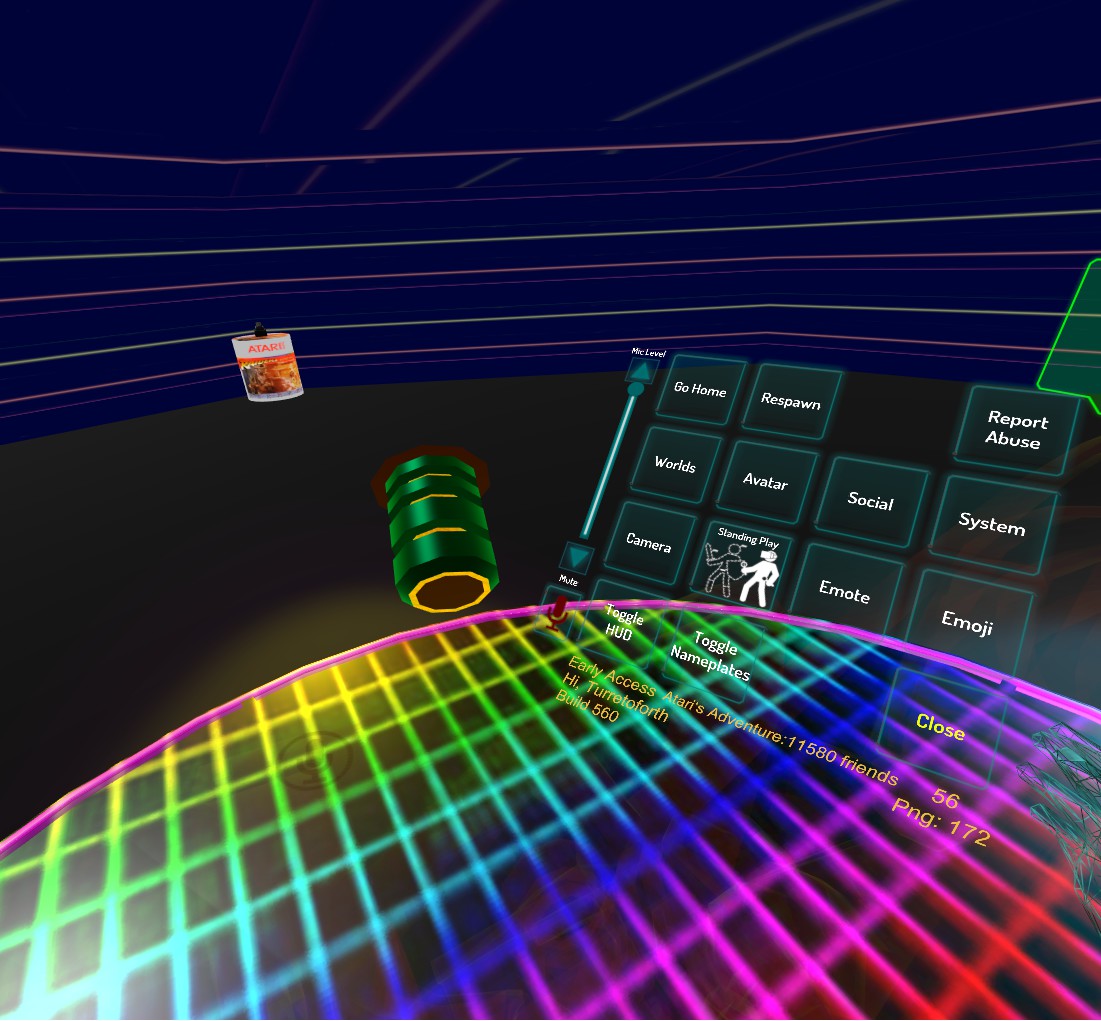This screenshot has height=1021, width=1101.
Task: Click the "Png: 172" readout
Action: point(941,822)
